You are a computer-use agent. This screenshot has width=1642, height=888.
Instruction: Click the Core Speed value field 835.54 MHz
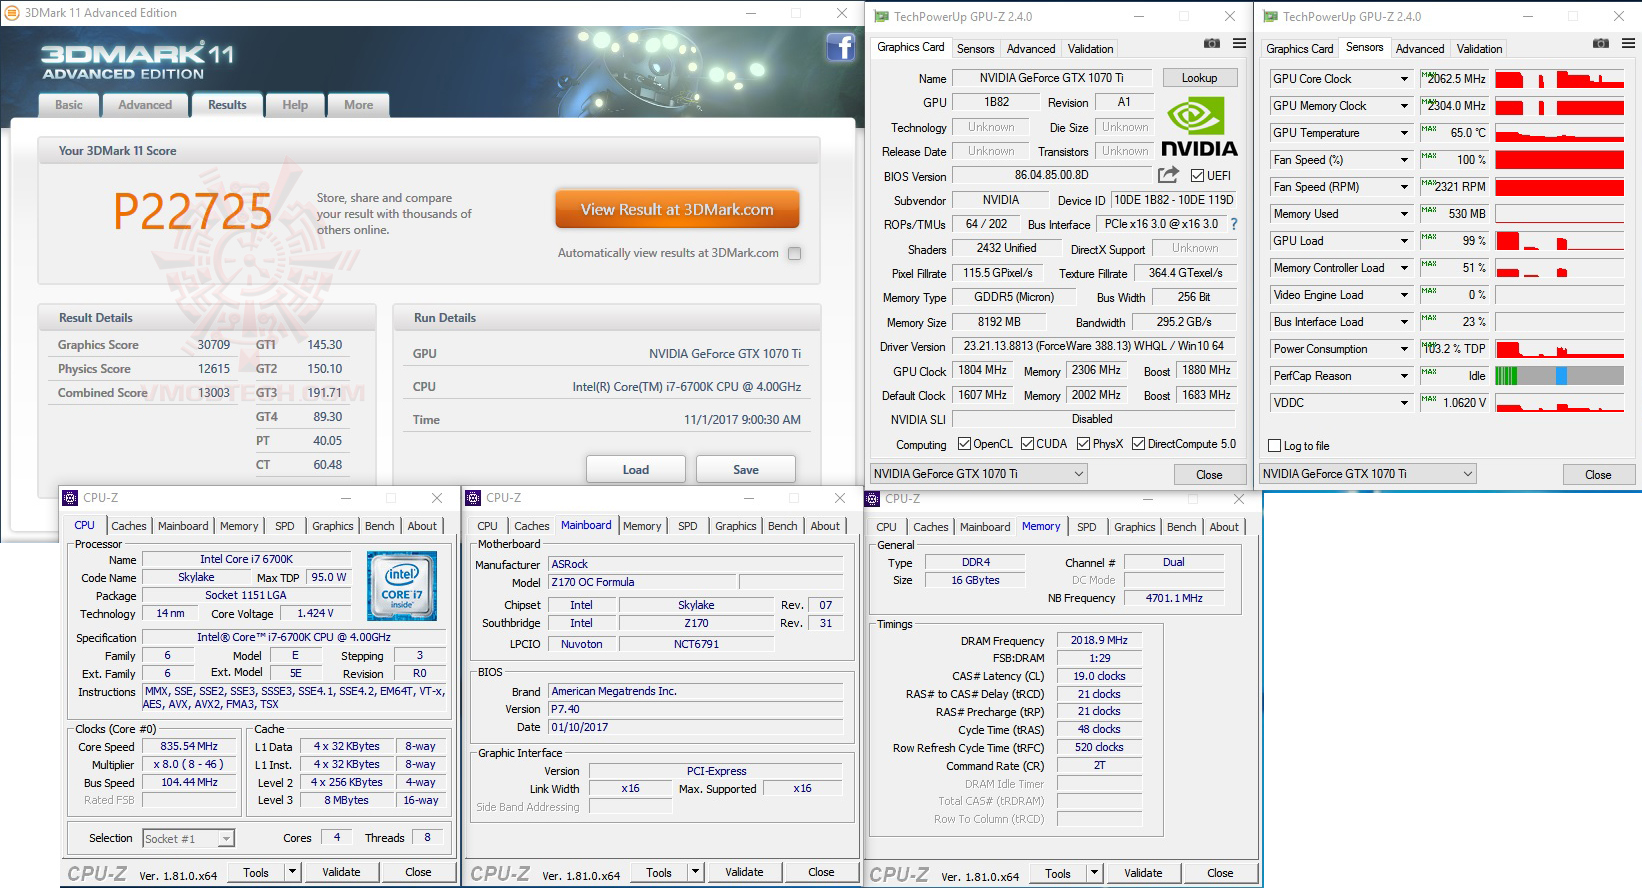tap(189, 746)
